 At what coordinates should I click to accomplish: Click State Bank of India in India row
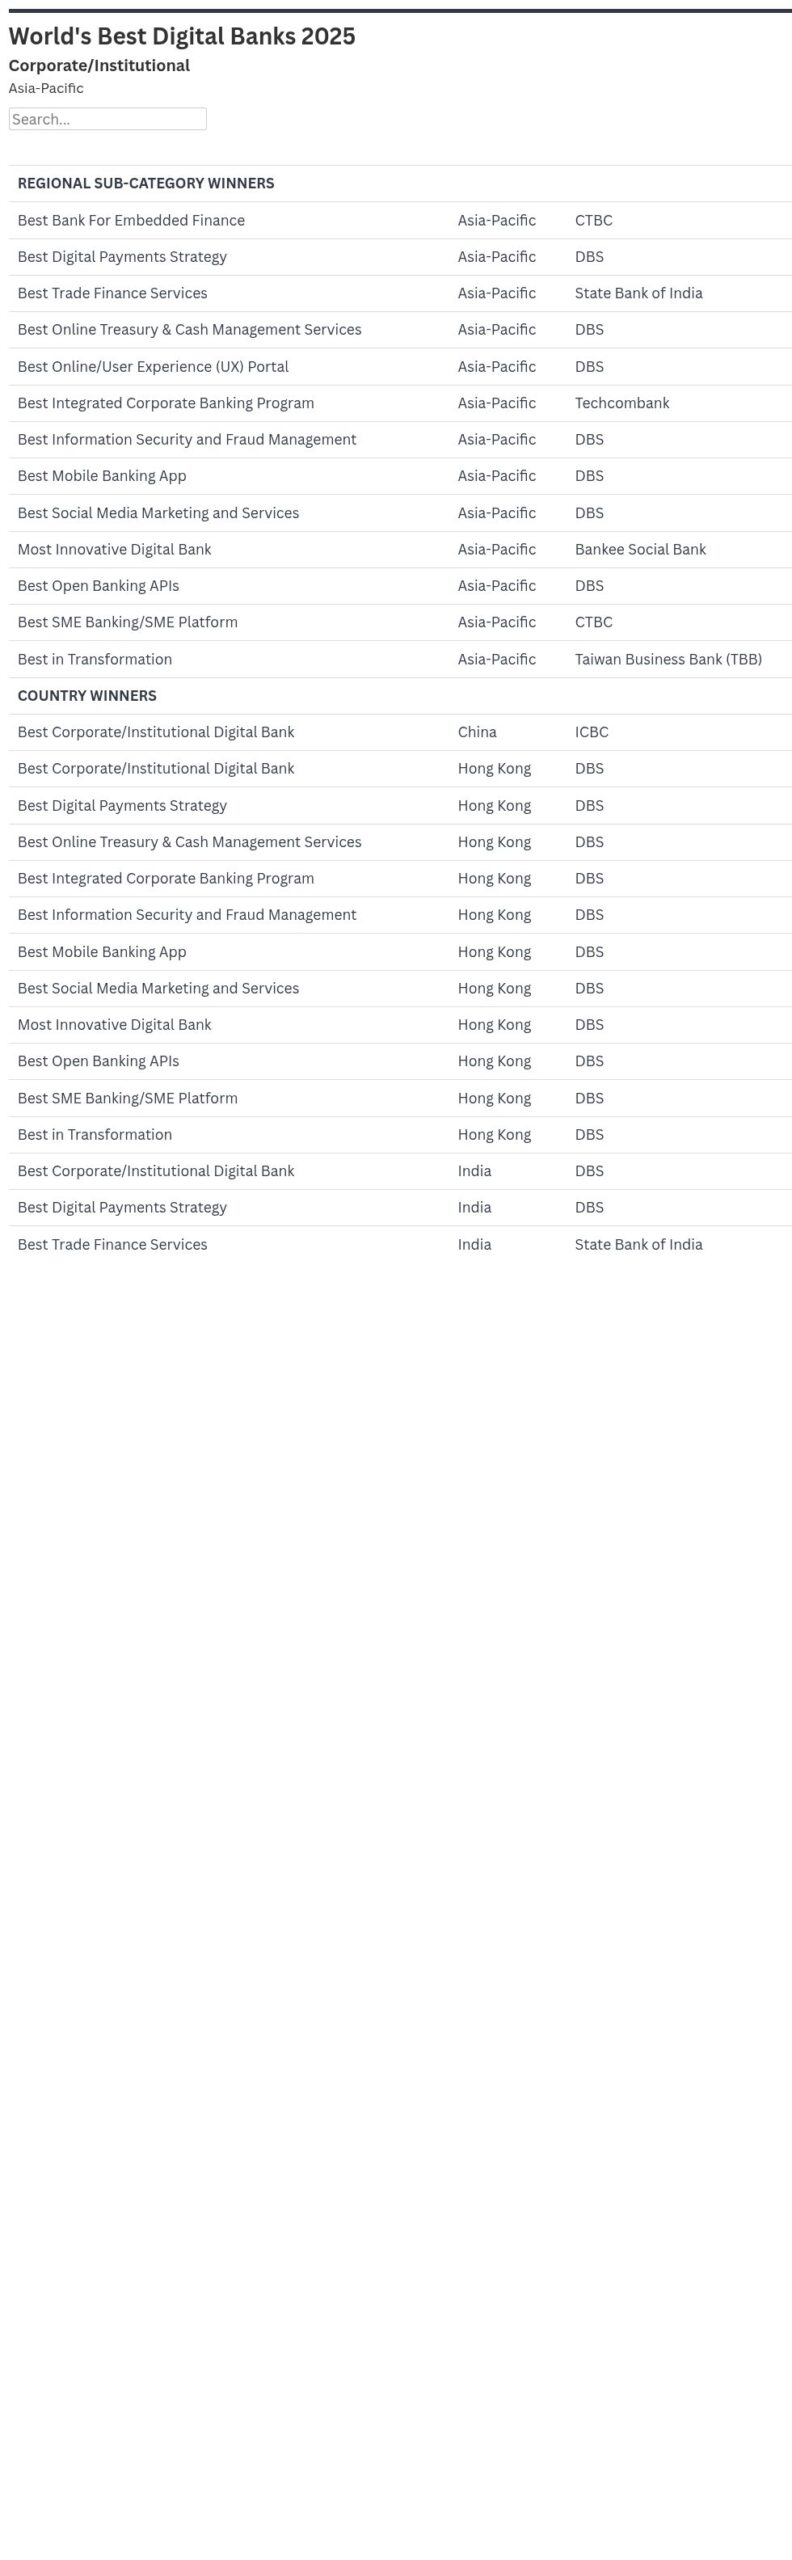(x=638, y=1244)
